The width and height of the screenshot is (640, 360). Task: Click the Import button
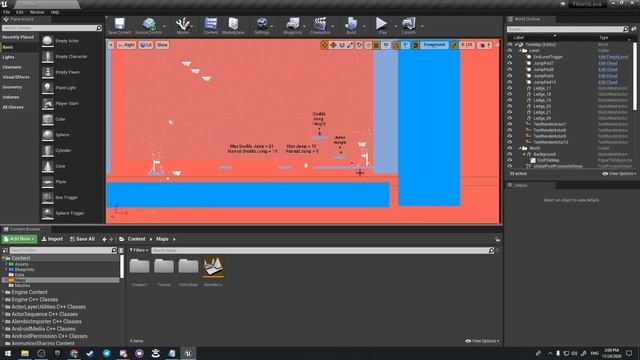pyautogui.click(x=52, y=239)
